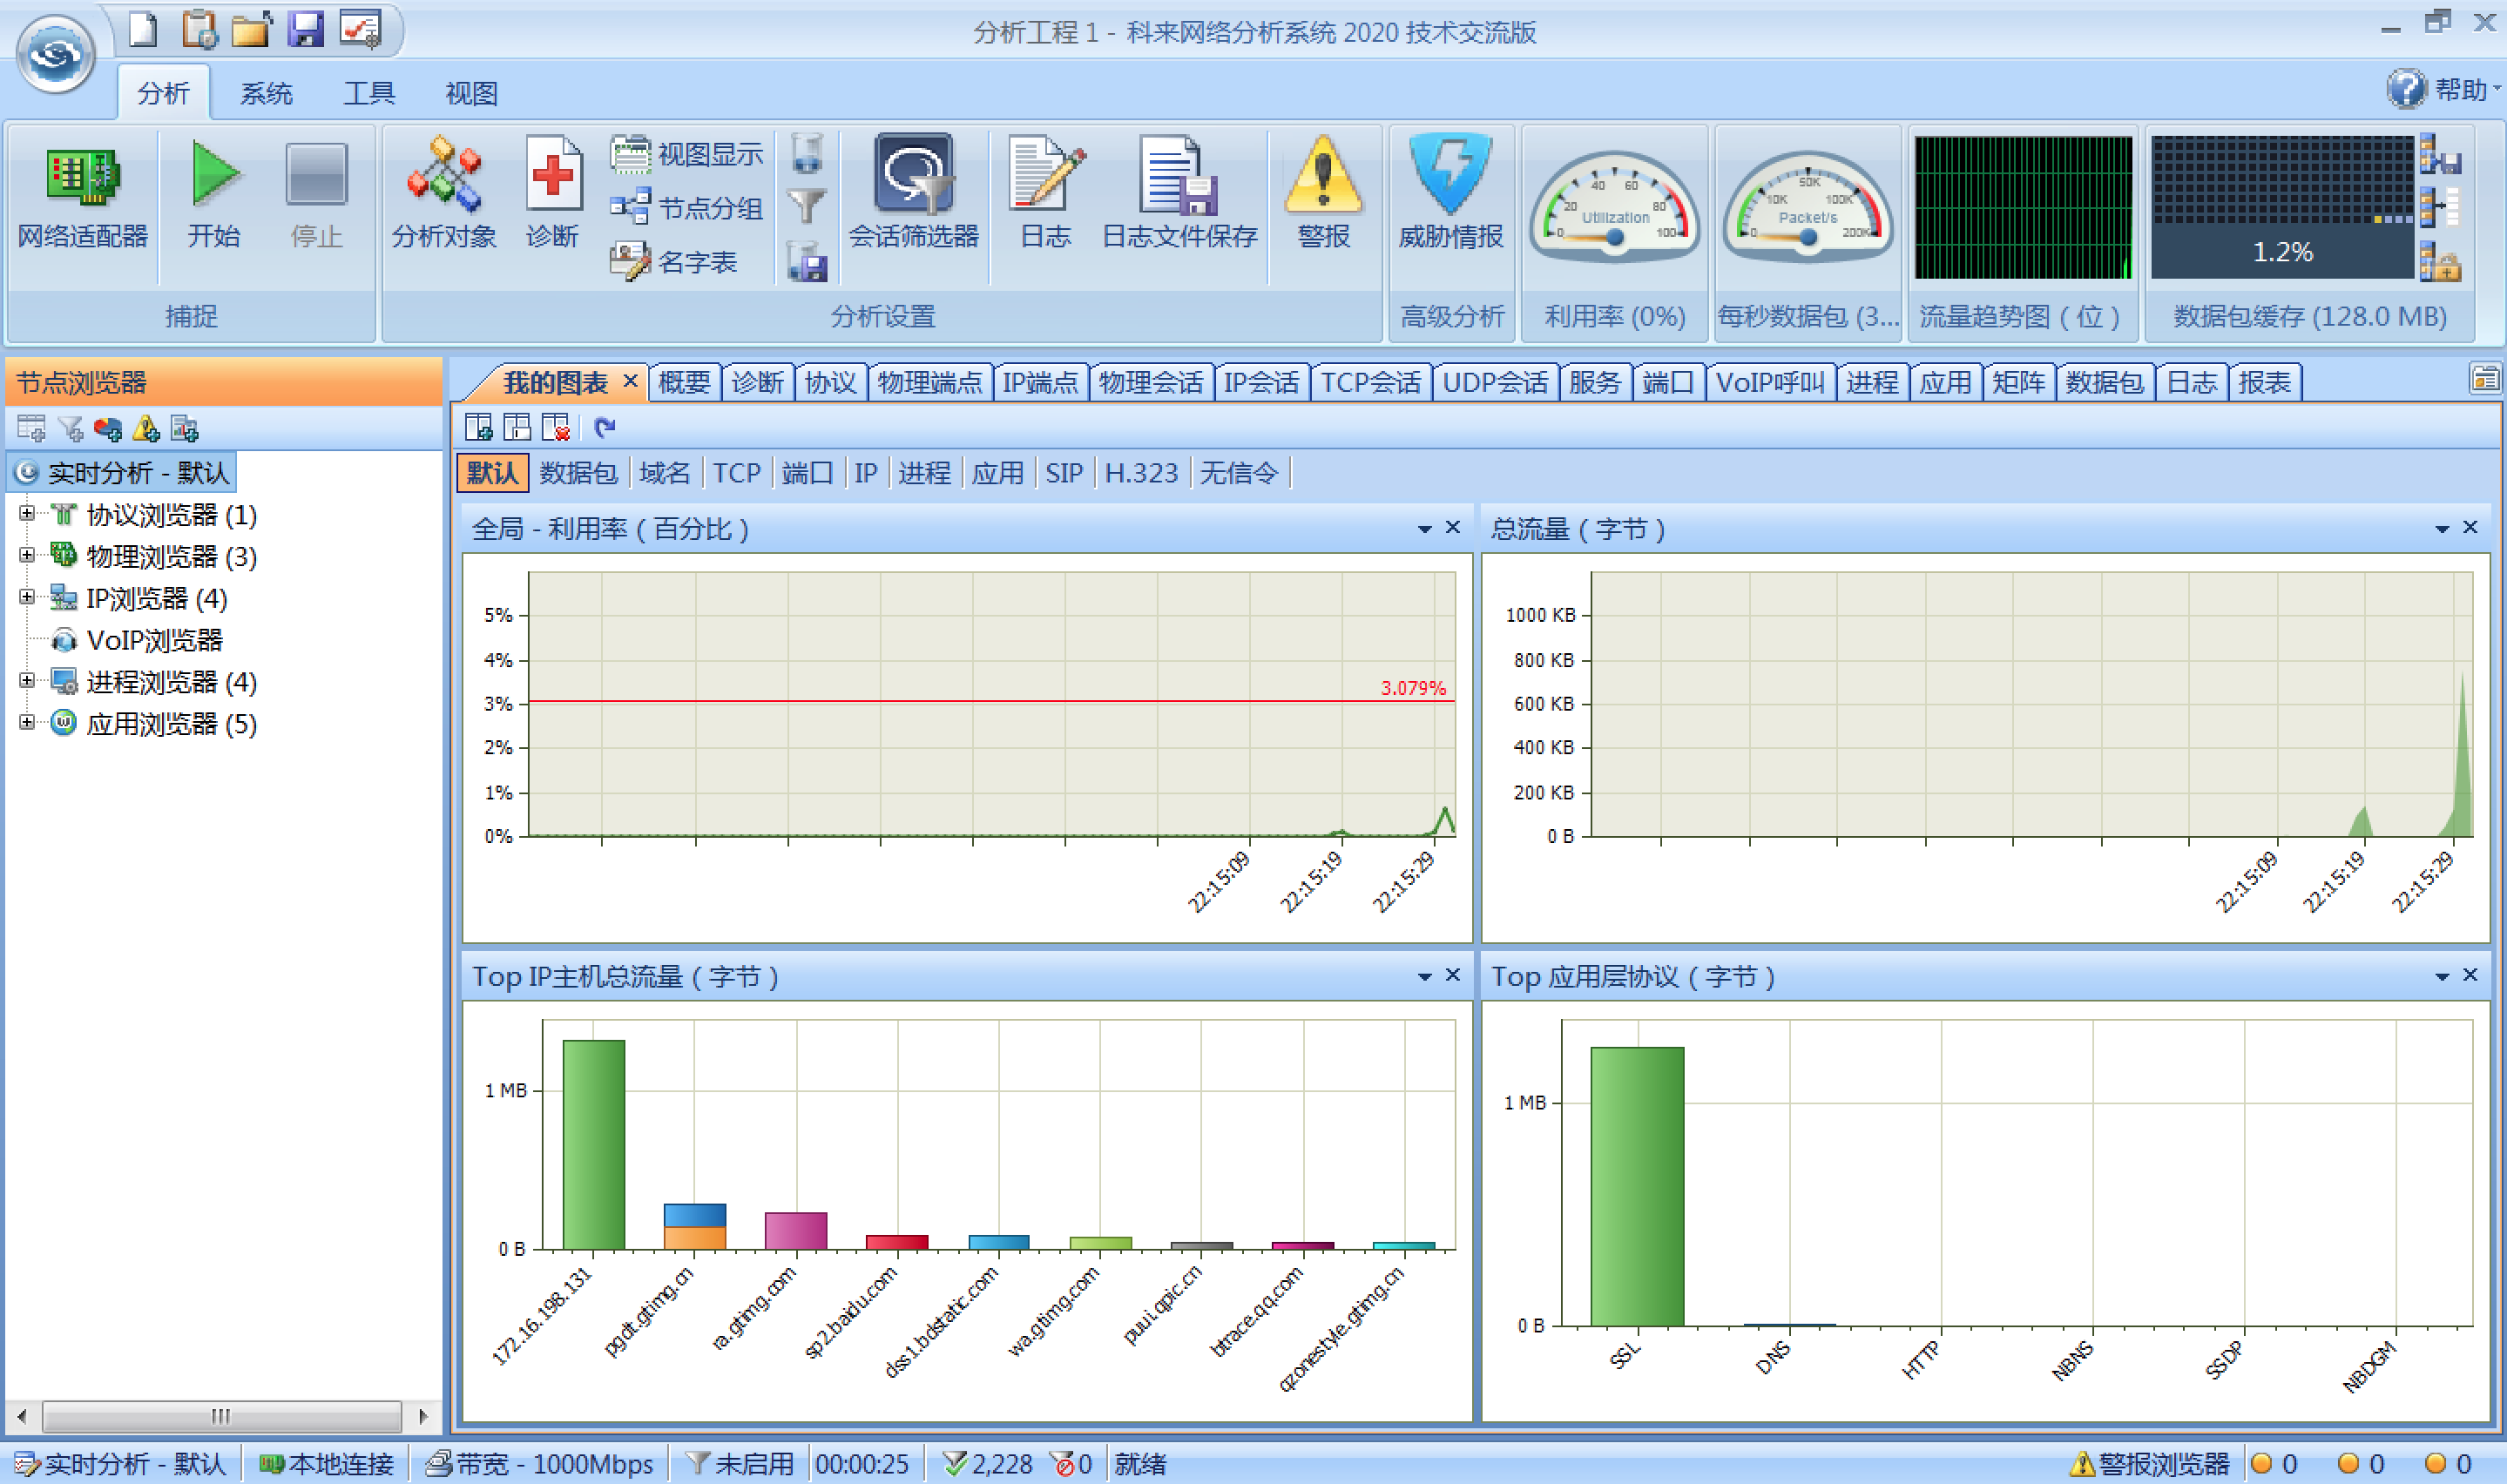2507x1484 pixels.
Task: Open dropdown arrow of 总流量 chart panel
Action: point(2441,529)
